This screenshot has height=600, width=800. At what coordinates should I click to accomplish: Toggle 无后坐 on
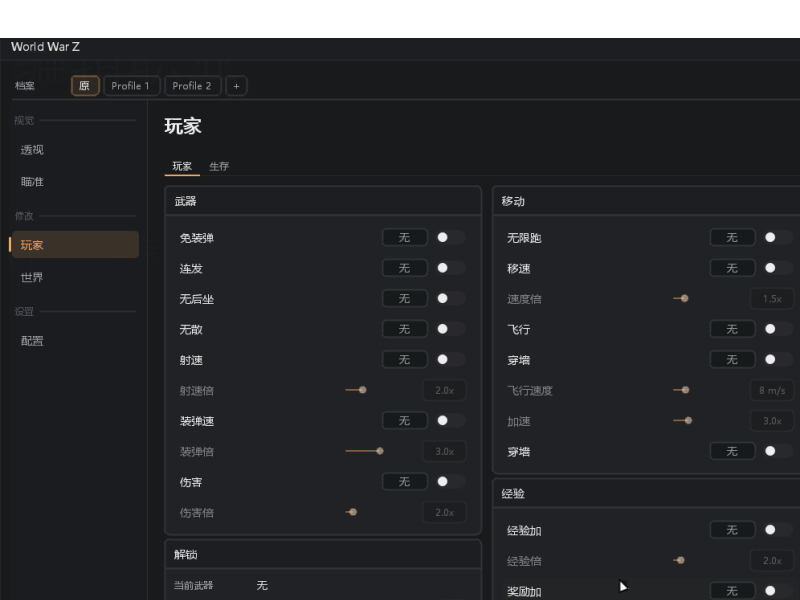click(451, 298)
